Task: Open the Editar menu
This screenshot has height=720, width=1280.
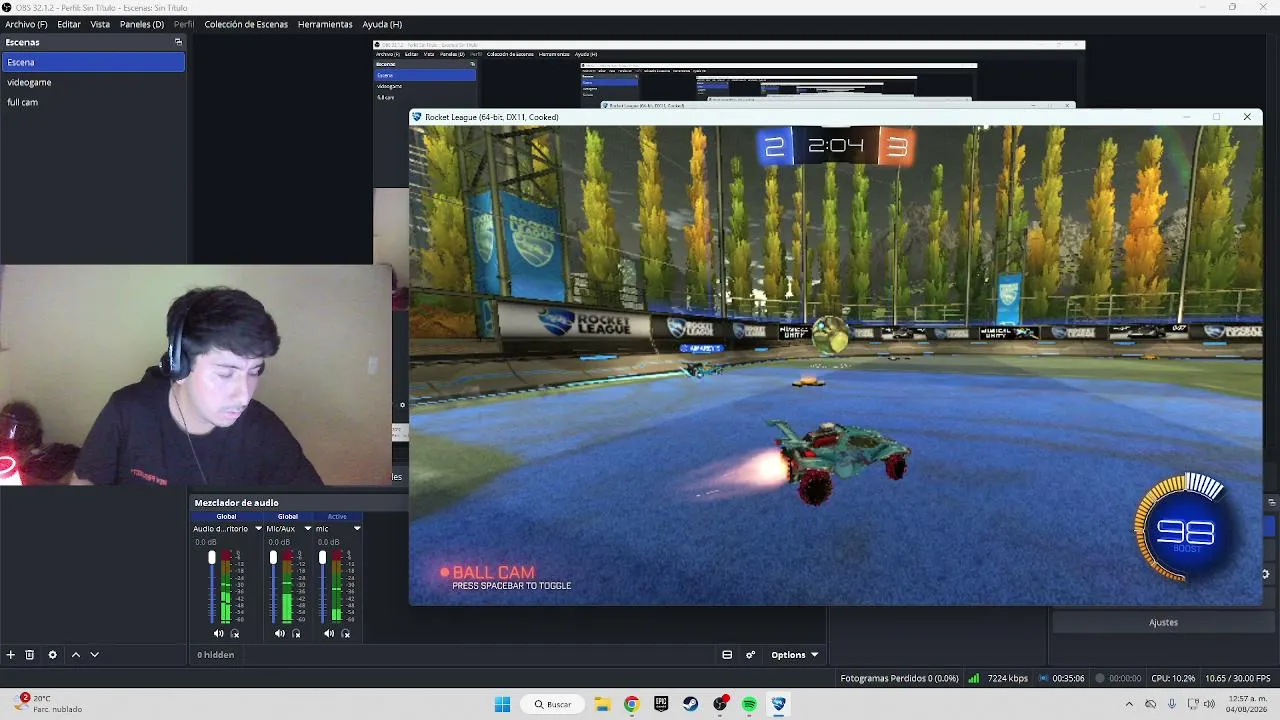Action: coord(69,24)
